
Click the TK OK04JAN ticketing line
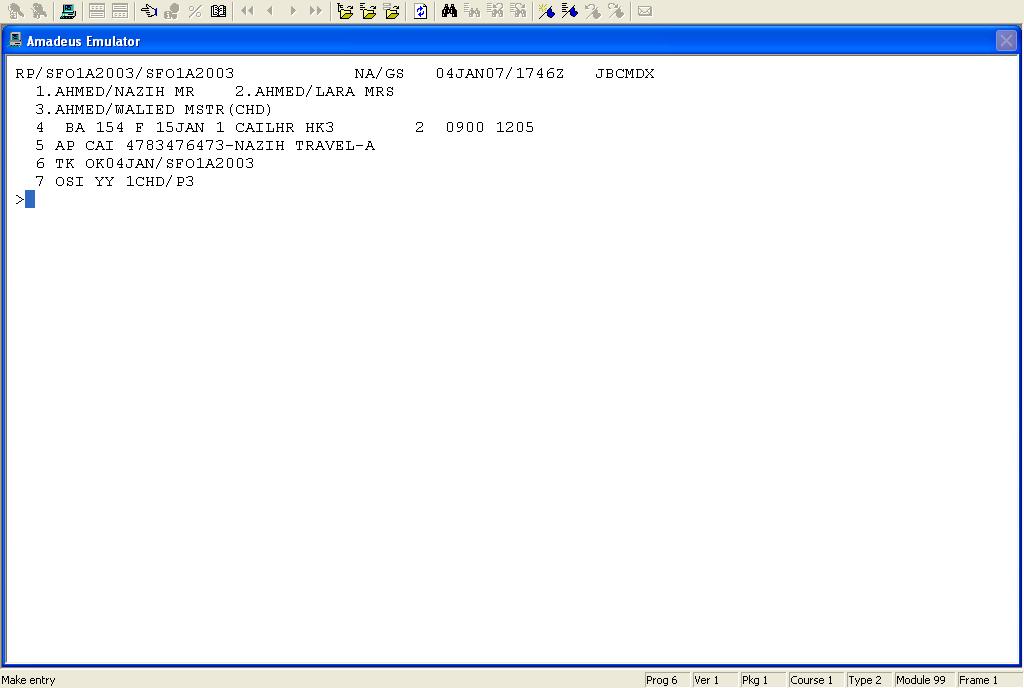[x=145, y=163]
